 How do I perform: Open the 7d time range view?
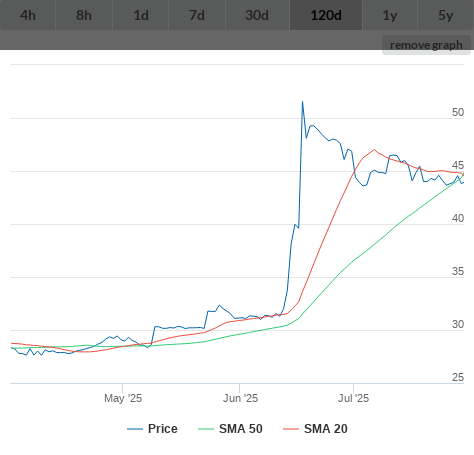(197, 15)
